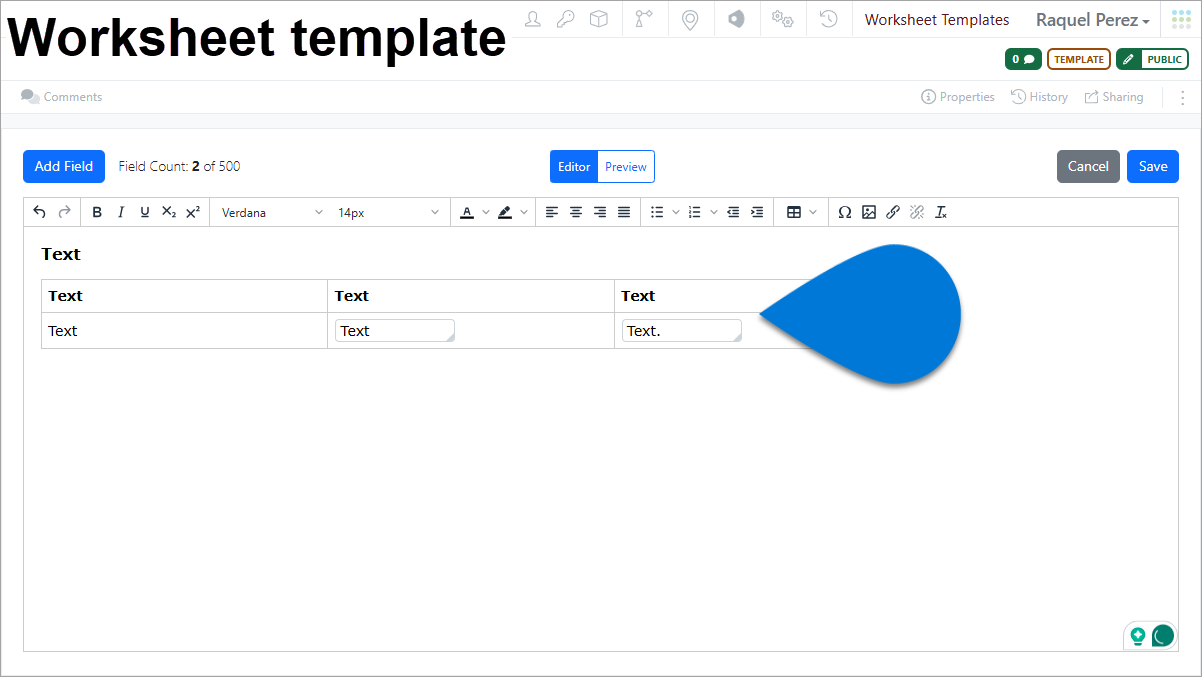Screen dimensions: 1202x677
Task: Click the table icon in toolbar
Action: pyautogui.click(x=794, y=212)
